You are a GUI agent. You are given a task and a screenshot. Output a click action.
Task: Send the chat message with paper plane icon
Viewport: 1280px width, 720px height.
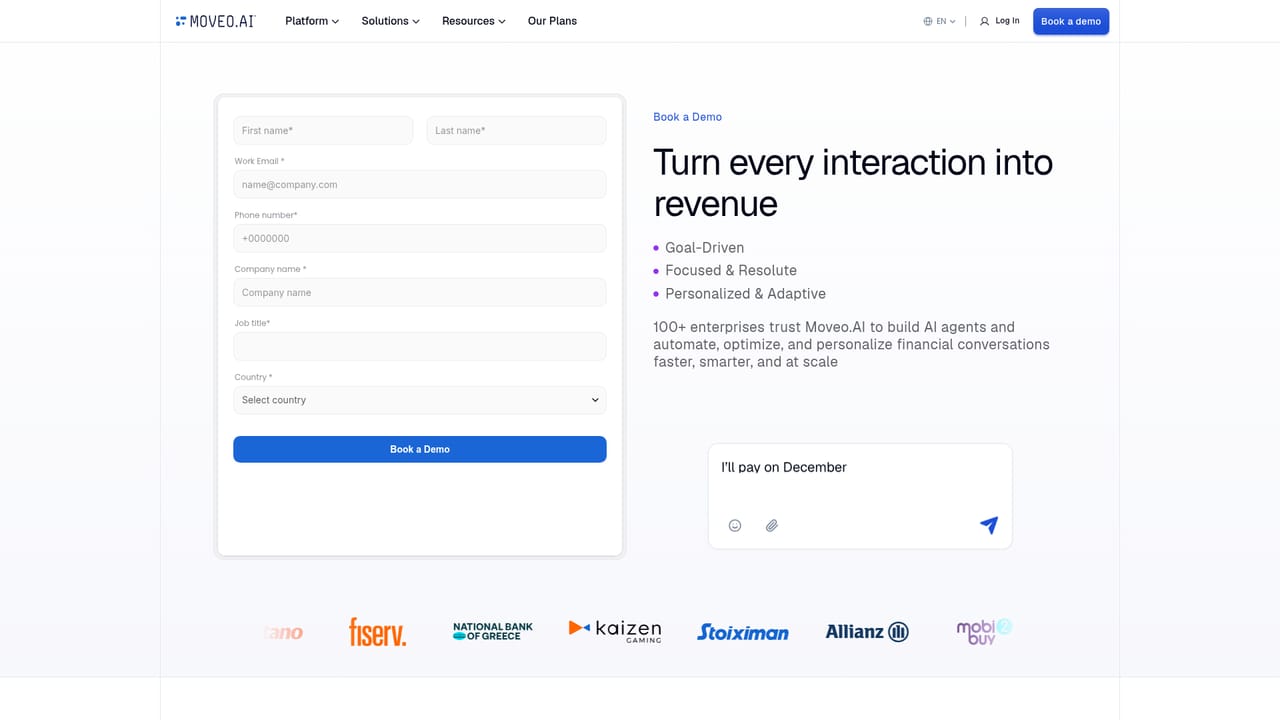click(x=989, y=525)
